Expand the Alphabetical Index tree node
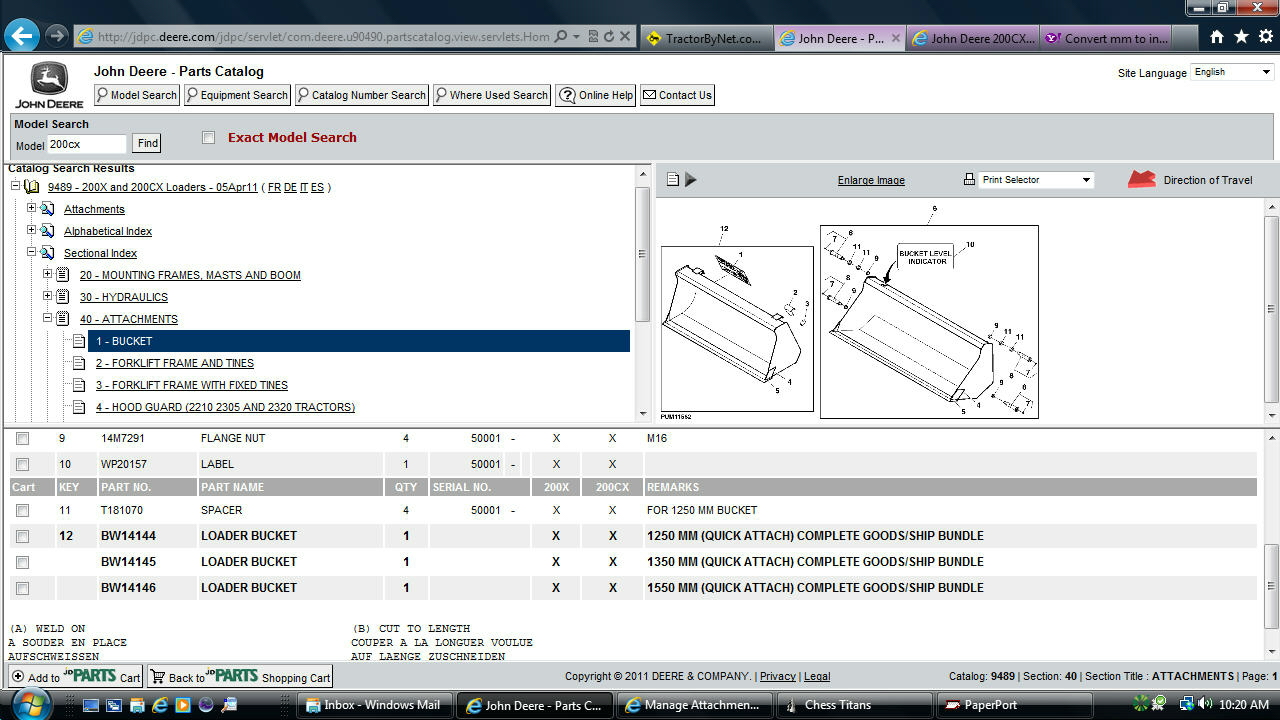This screenshot has height=720, width=1280. [x=31, y=230]
